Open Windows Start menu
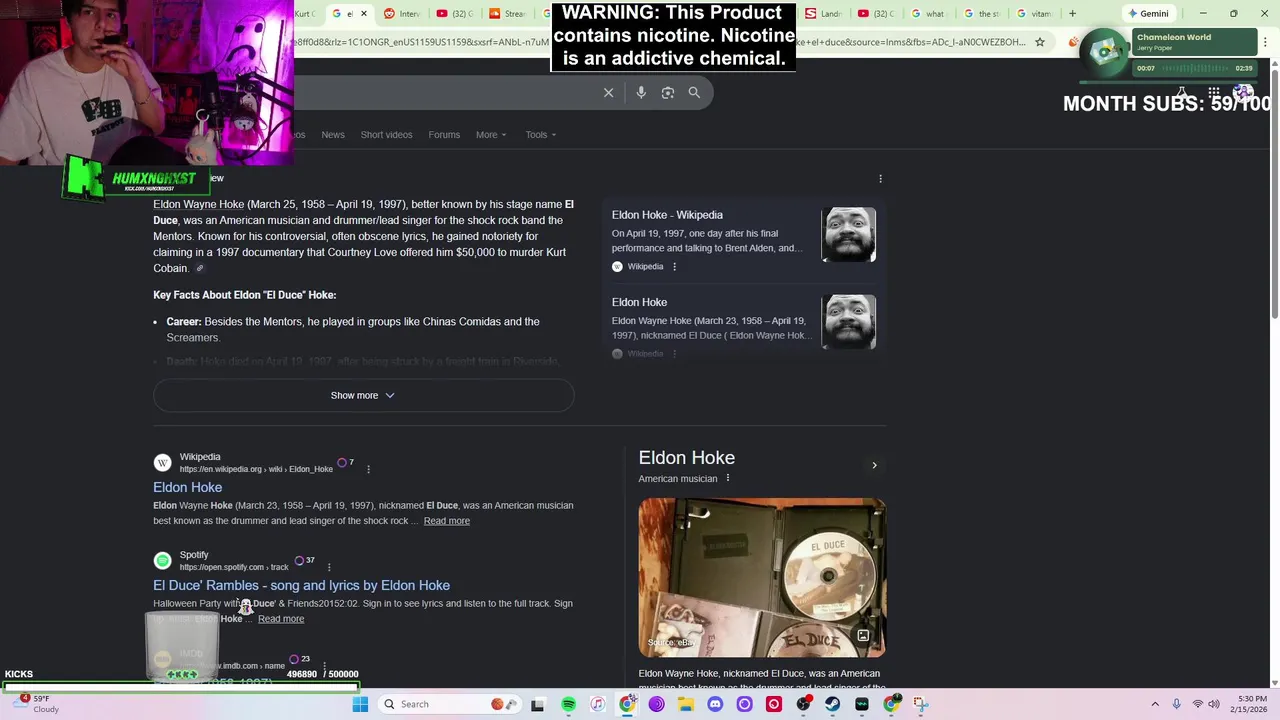The image size is (1280, 720). (360, 704)
